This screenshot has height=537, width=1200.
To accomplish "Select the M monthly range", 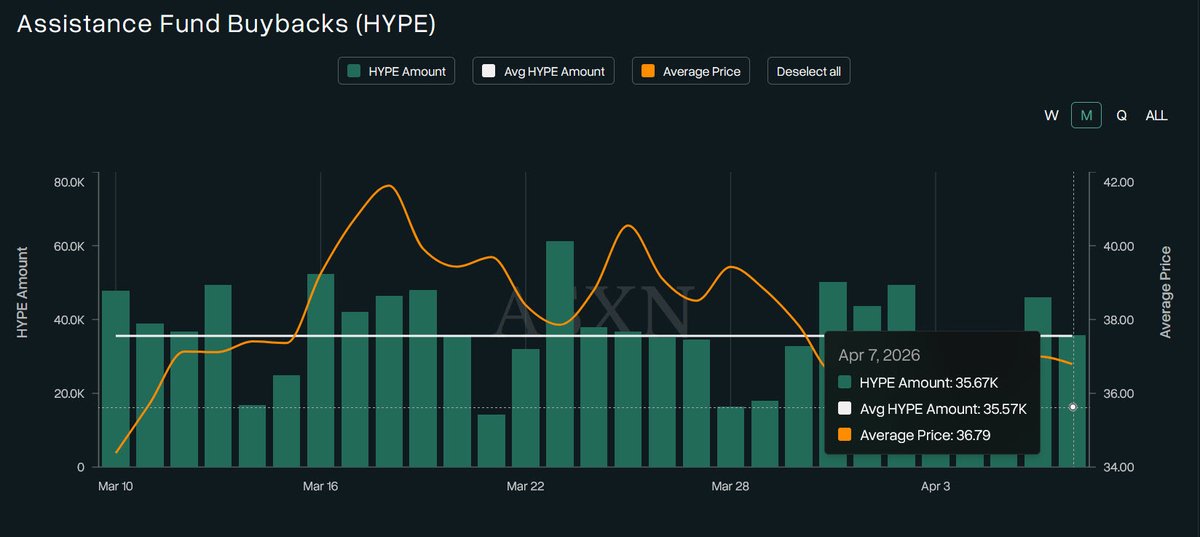I will [x=1086, y=115].
